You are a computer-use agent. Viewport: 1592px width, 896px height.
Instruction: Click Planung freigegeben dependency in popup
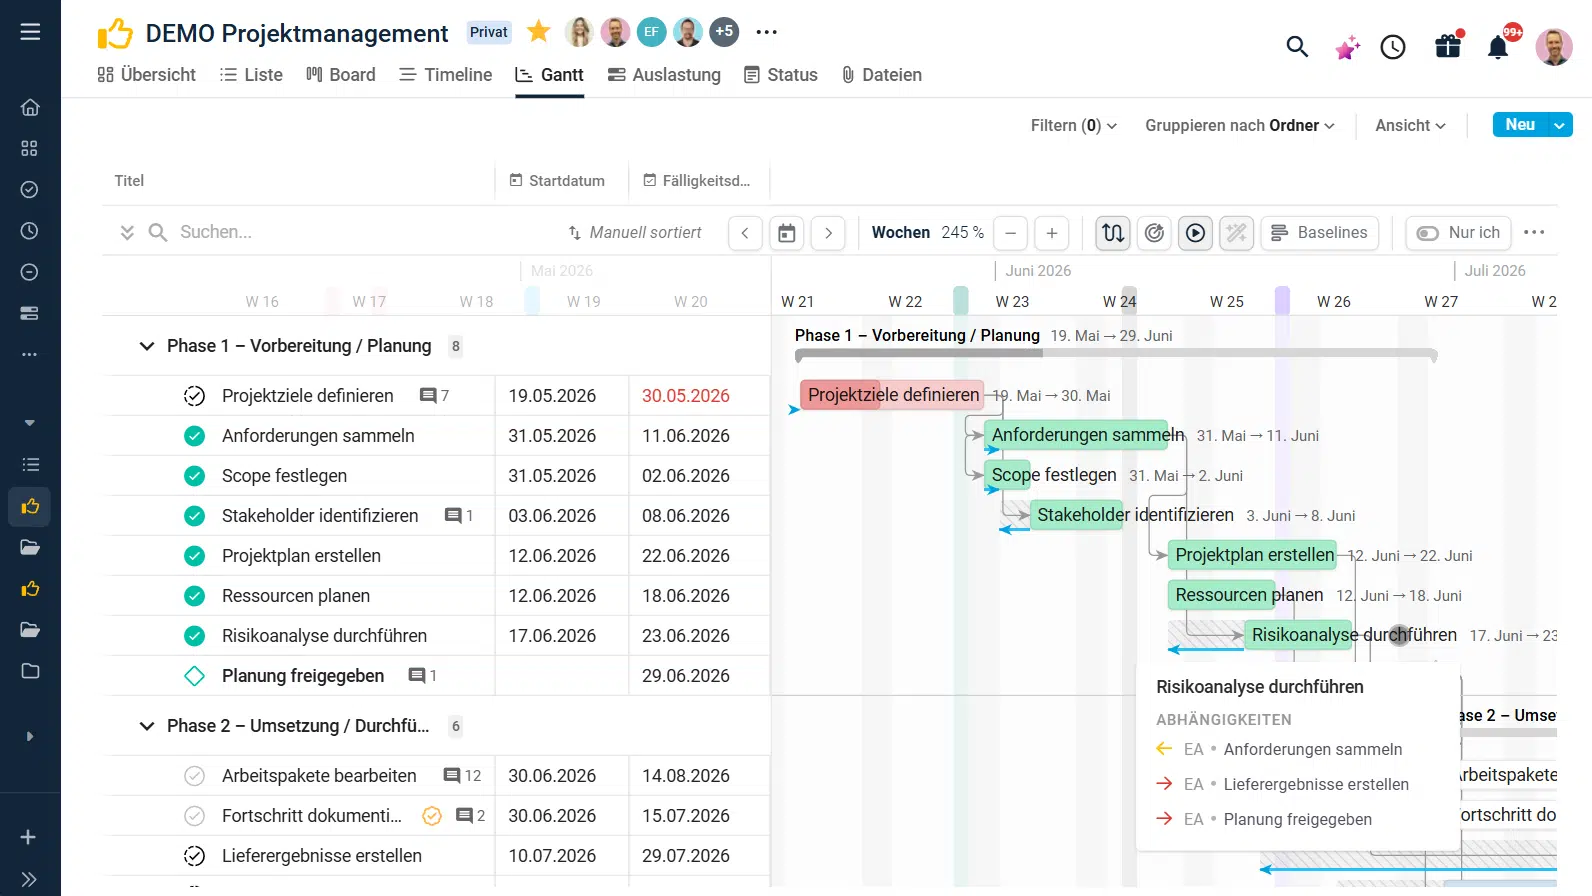point(1298,820)
